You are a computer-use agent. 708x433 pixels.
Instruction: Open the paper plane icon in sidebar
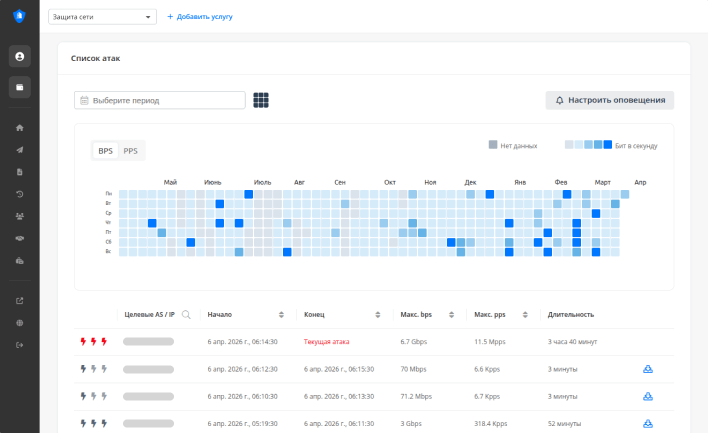click(x=20, y=150)
